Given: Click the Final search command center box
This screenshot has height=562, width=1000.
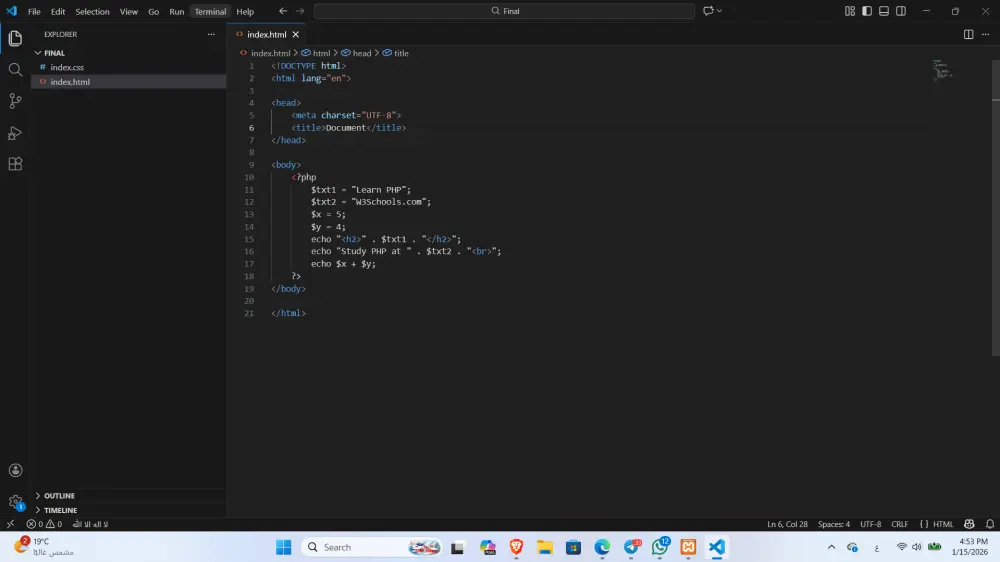Looking at the screenshot, I should coord(504,11).
